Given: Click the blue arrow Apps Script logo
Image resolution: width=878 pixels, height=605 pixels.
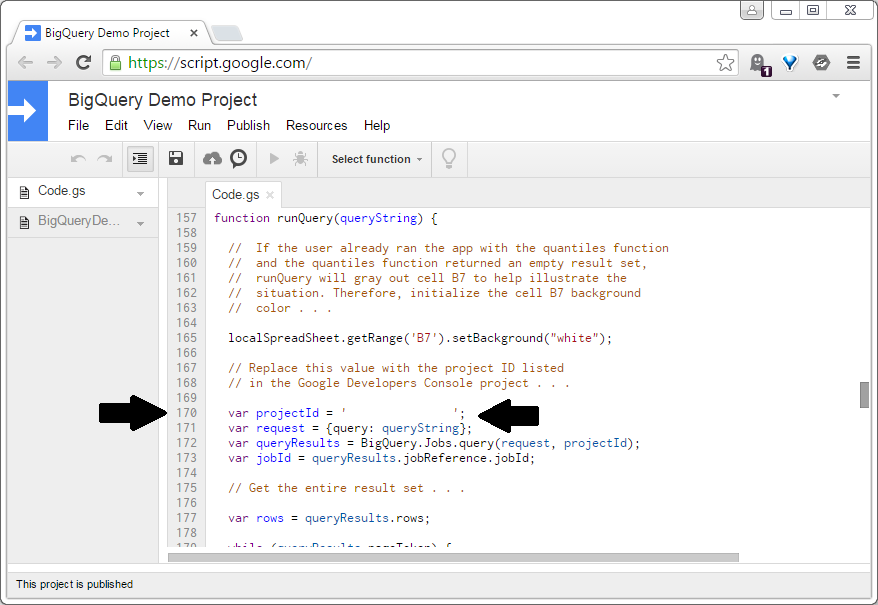Looking at the screenshot, I should coord(28,111).
